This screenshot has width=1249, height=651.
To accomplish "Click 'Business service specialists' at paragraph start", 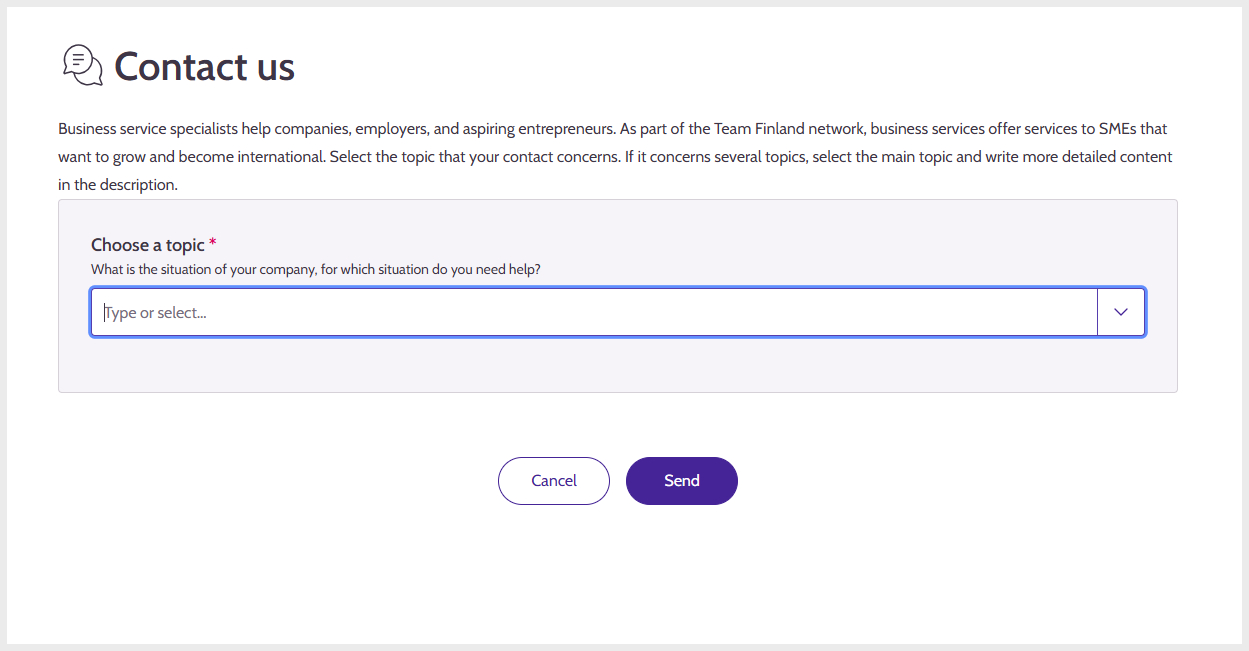I will click(x=148, y=129).
